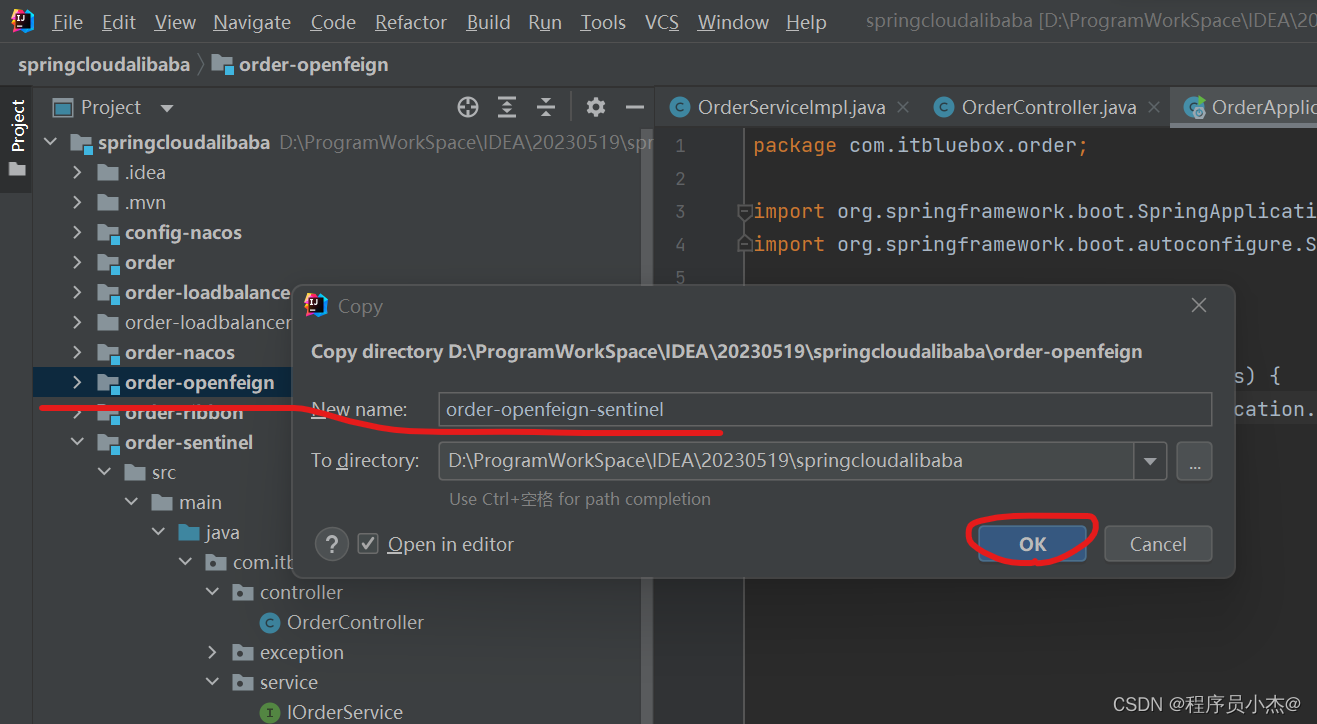Click the order-openfeign breadcrumb folder icon
The image size is (1317, 724).
(223, 65)
